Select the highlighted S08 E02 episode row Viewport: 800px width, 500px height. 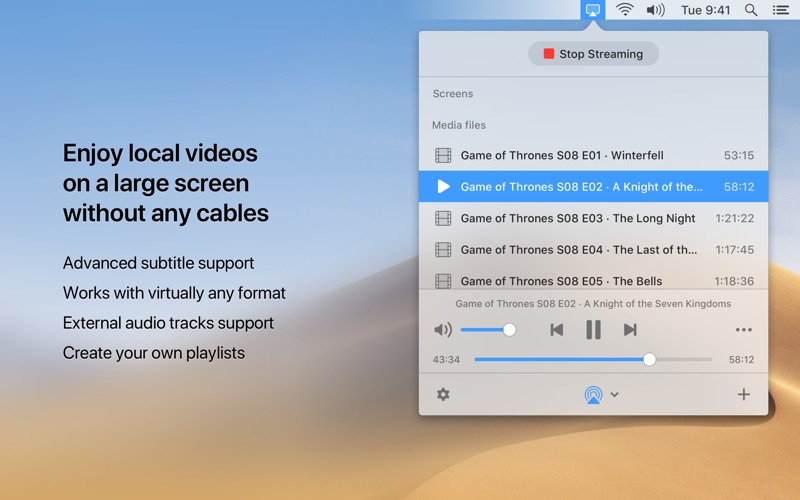click(593, 187)
